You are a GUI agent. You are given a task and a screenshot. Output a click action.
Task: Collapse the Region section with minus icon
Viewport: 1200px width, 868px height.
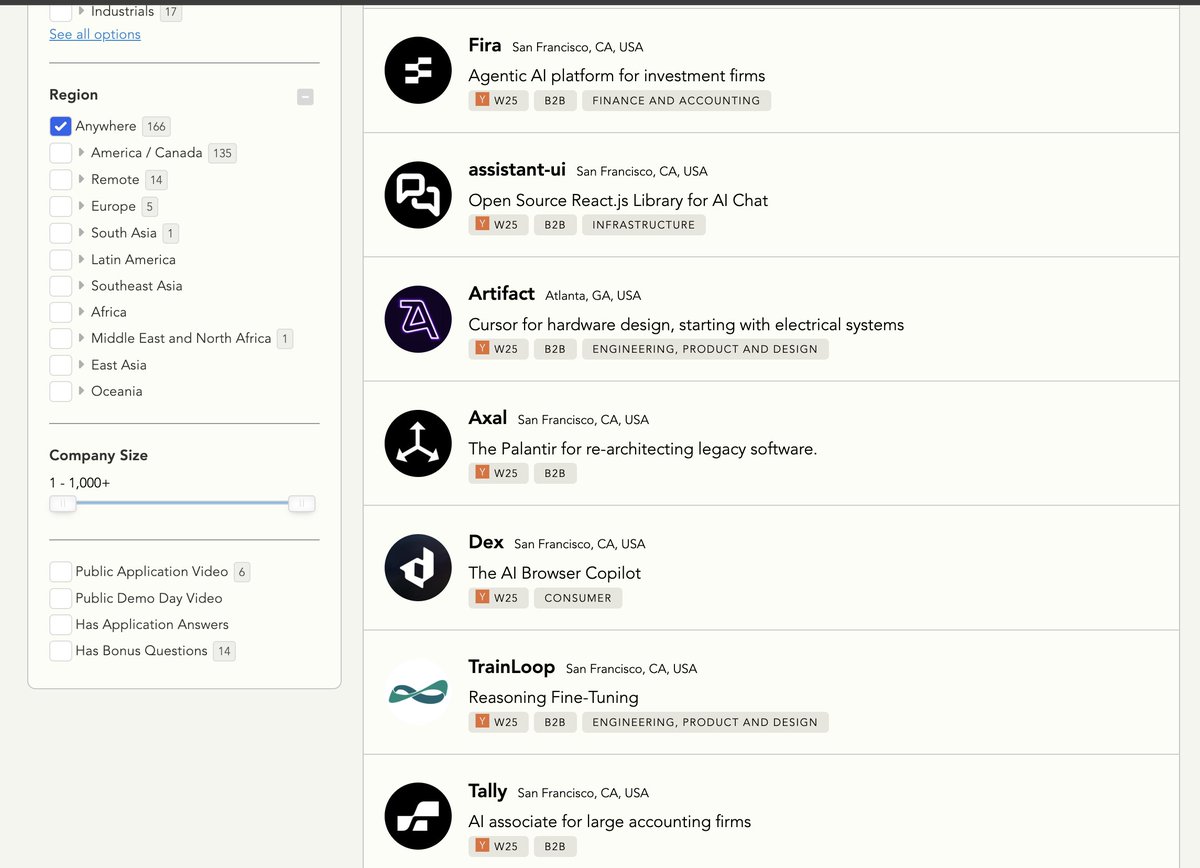(x=306, y=97)
